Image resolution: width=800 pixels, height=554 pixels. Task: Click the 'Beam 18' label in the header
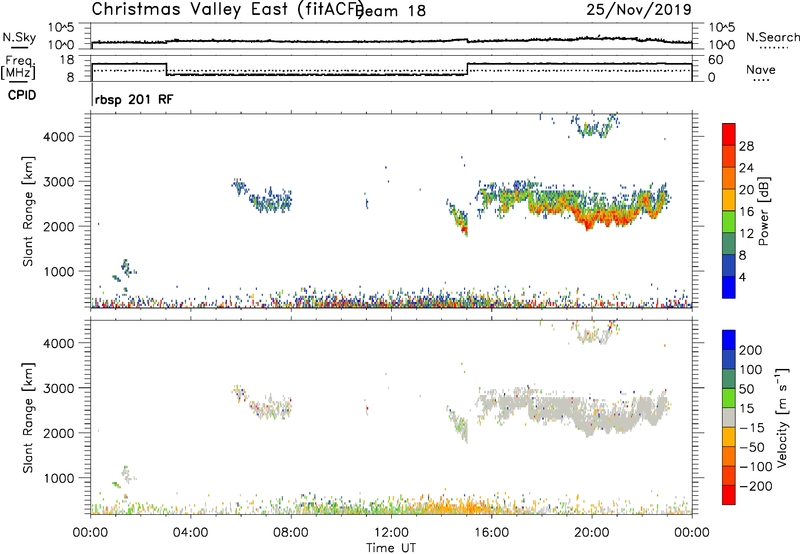(x=391, y=11)
